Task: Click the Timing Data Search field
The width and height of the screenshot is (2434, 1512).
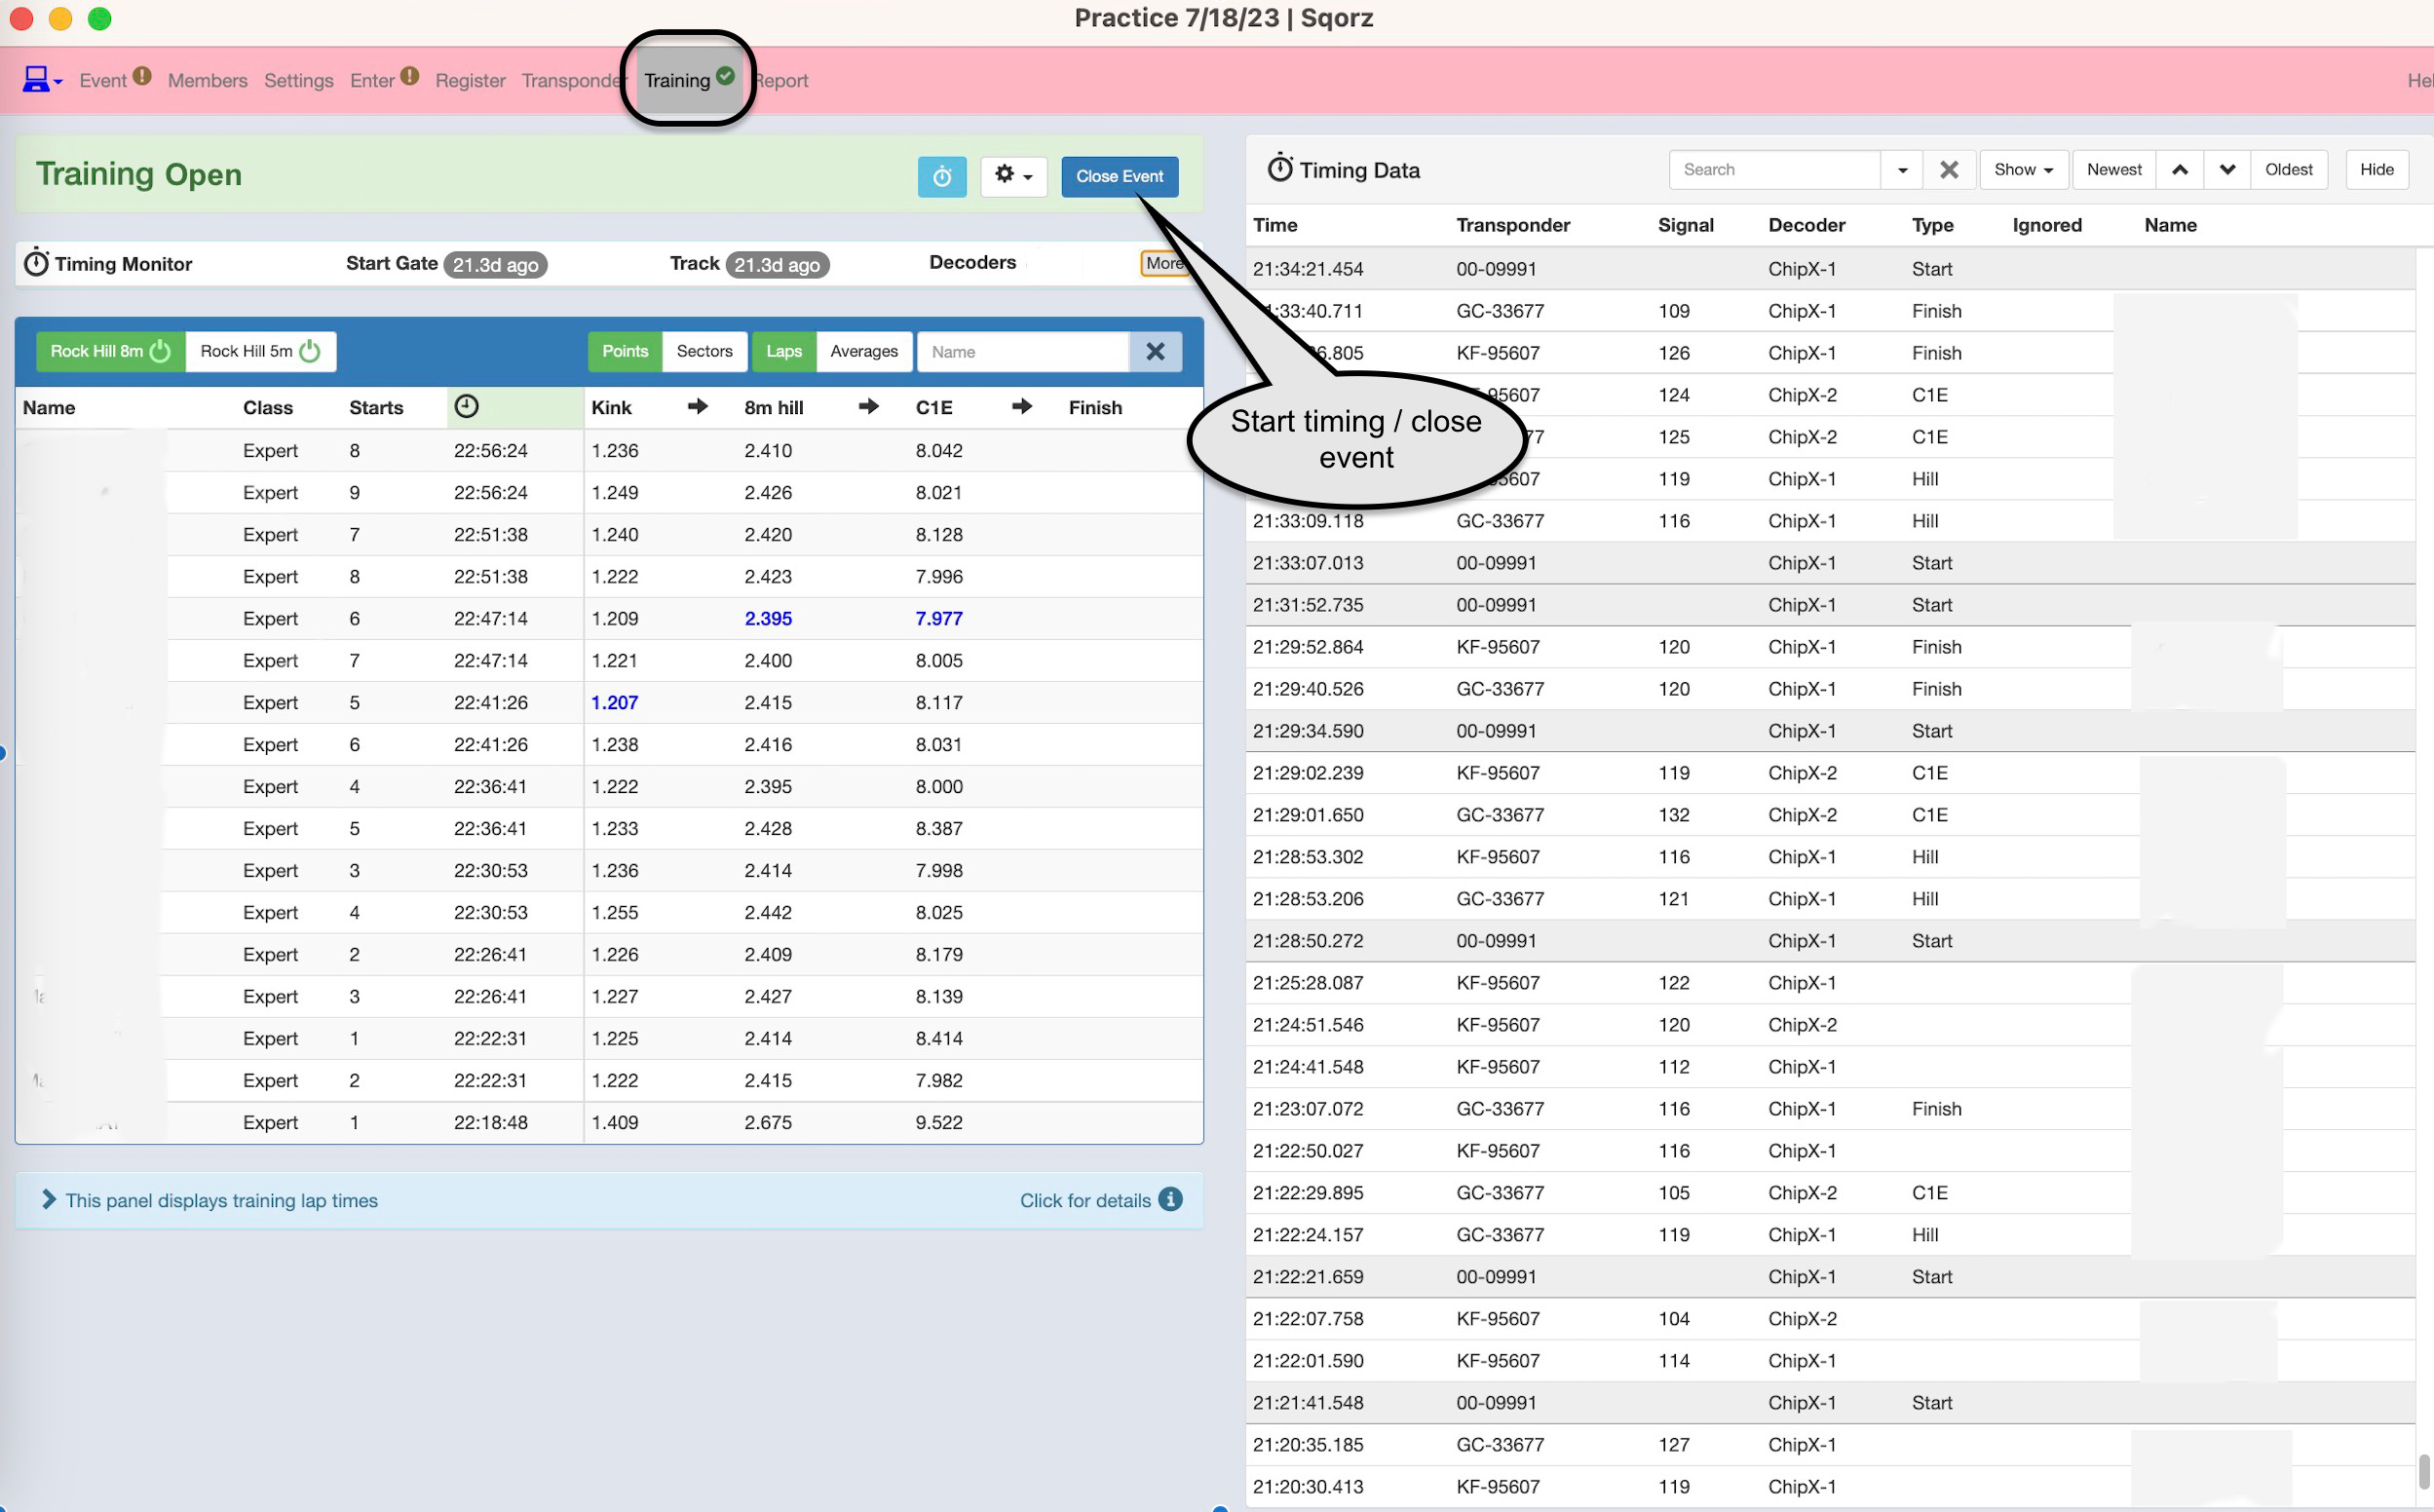Action: coord(1775,170)
